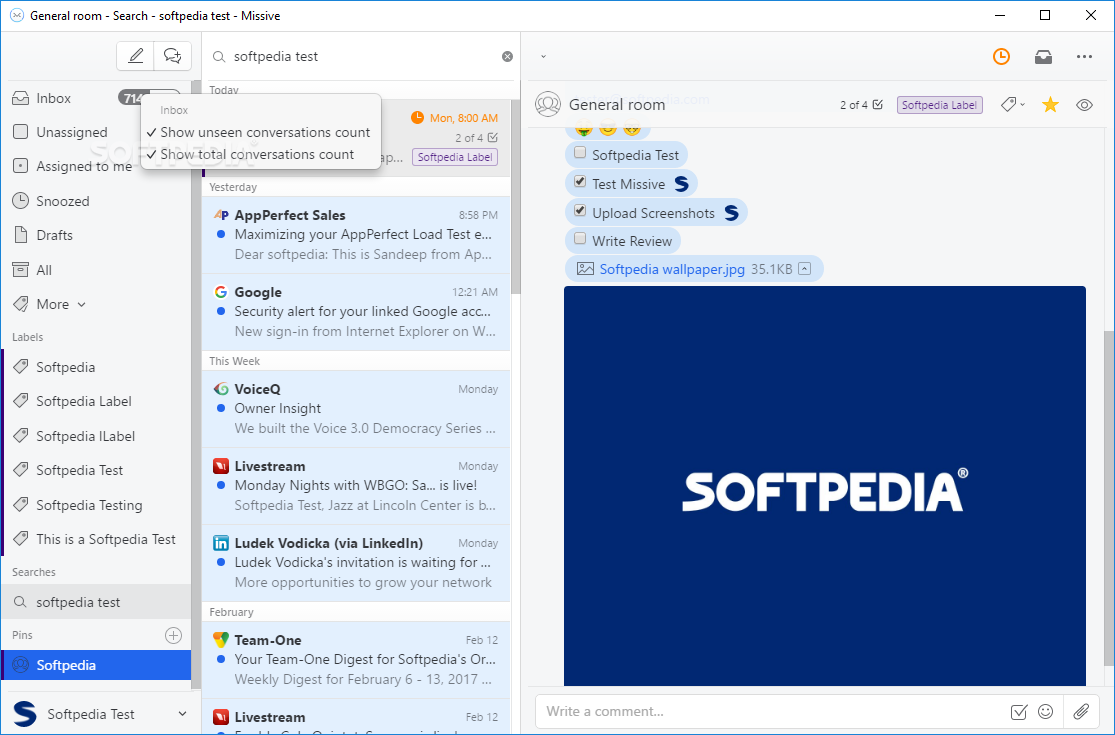Click the compose new email pencil icon
The image size is (1115, 735).
135,56
